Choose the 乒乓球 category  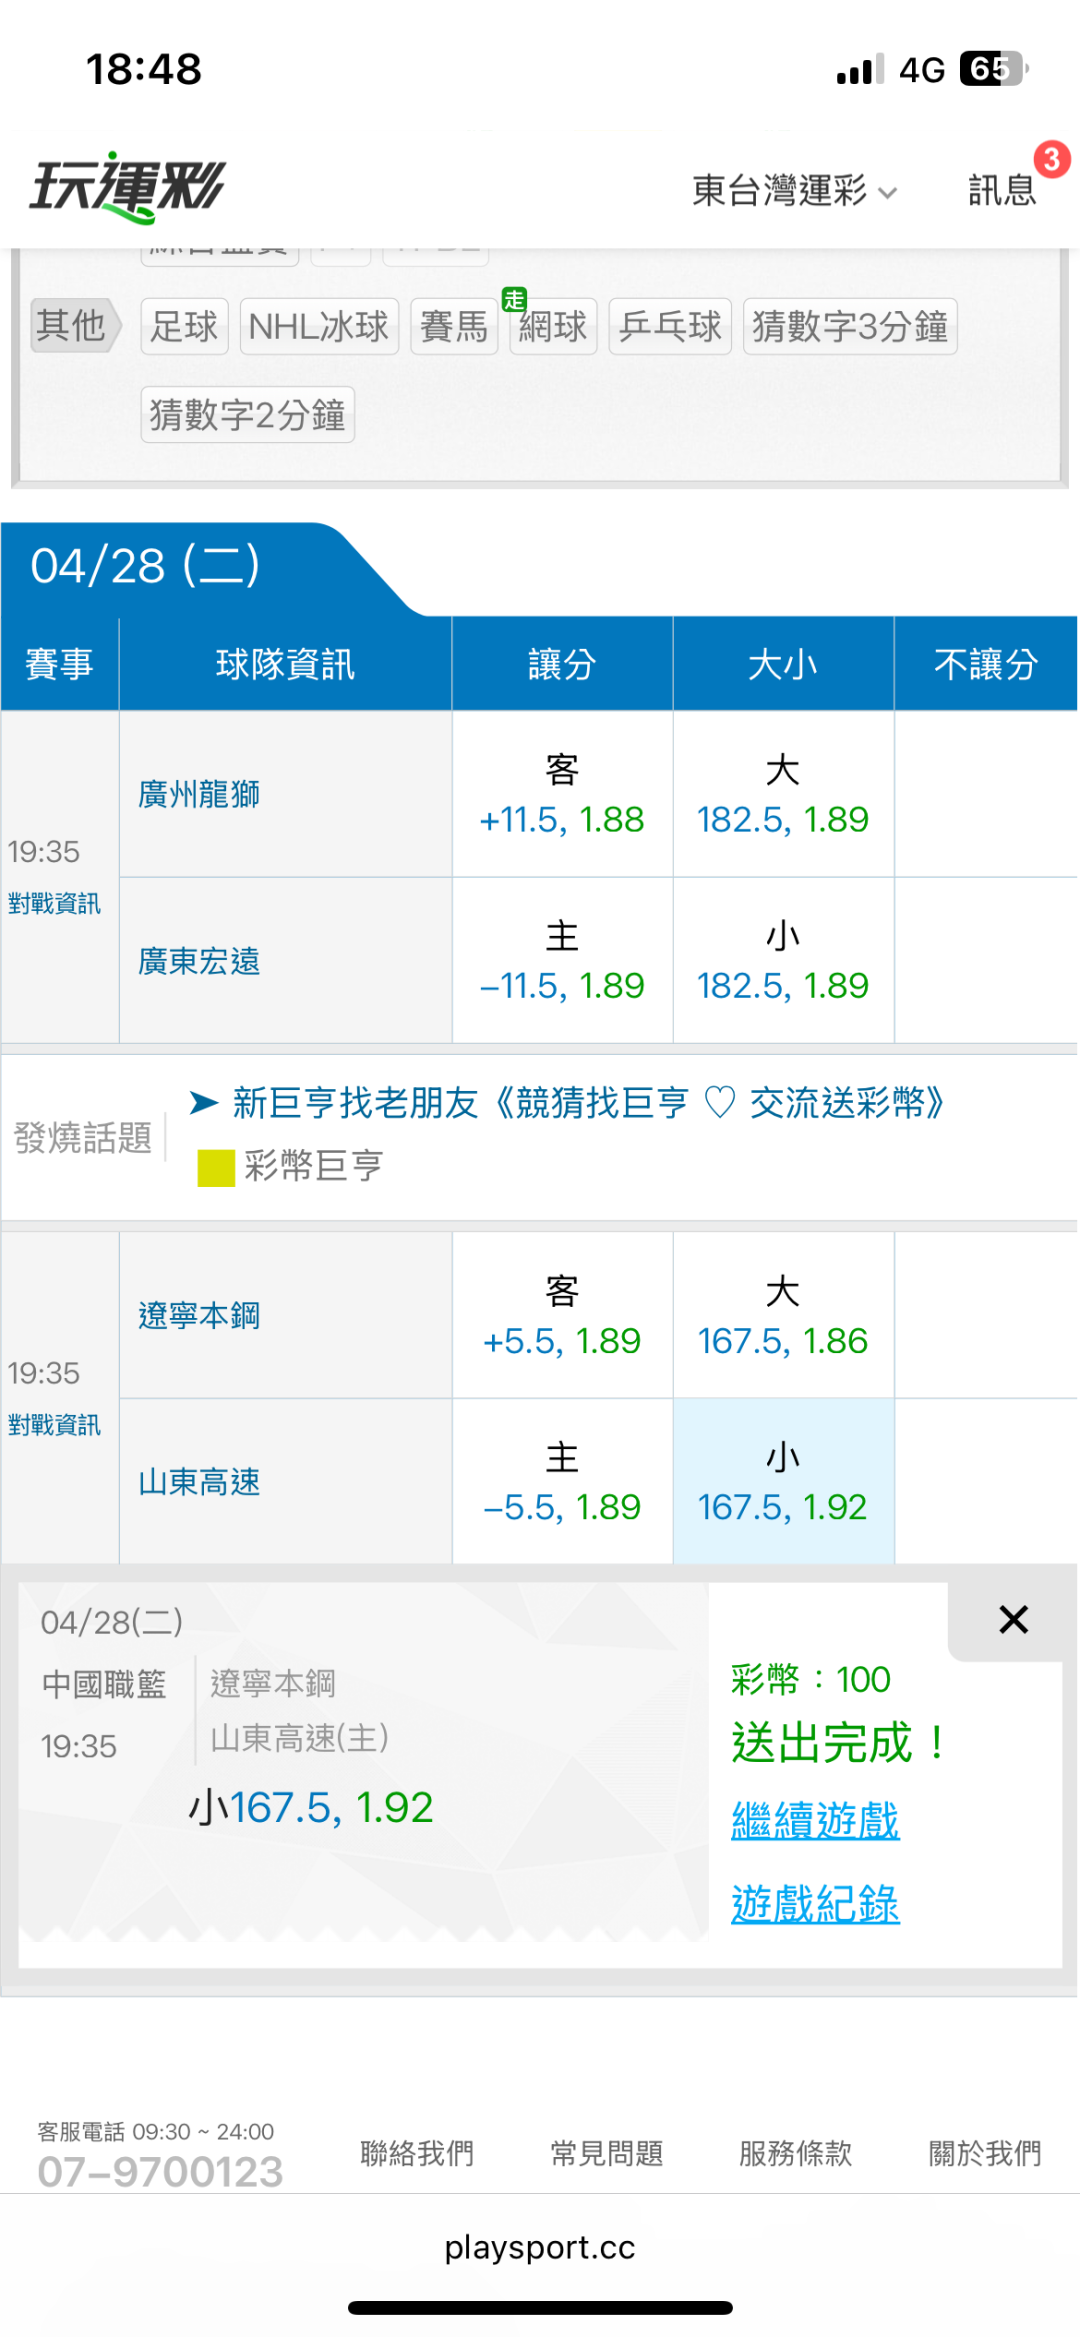click(670, 326)
